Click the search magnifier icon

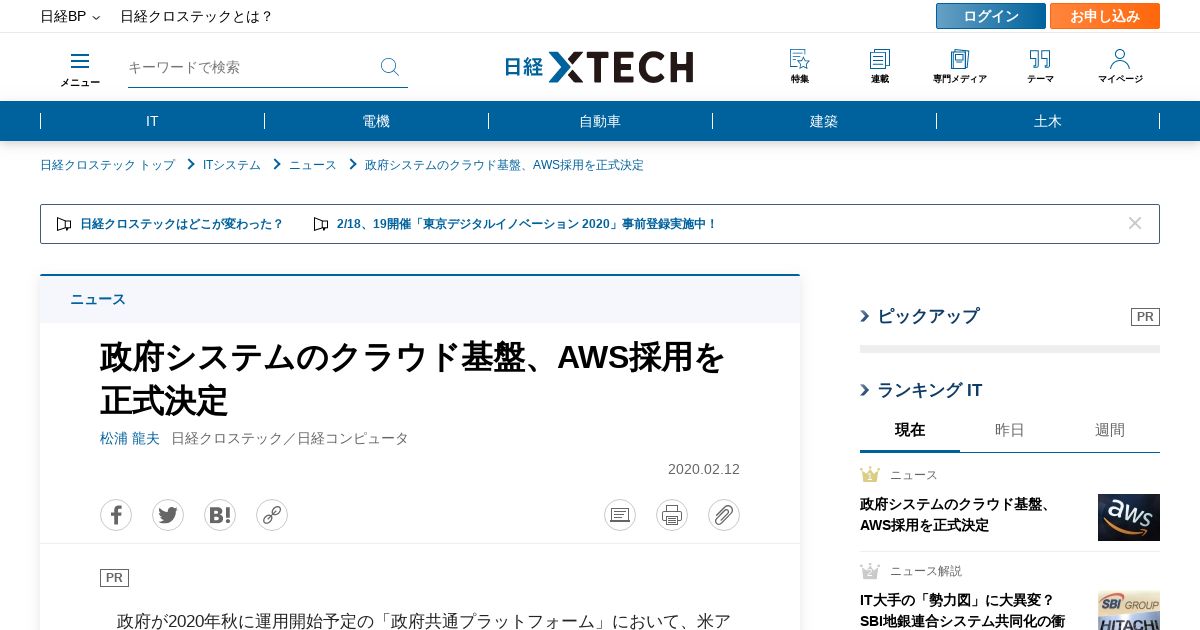pyautogui.click(x=390, y=67)
